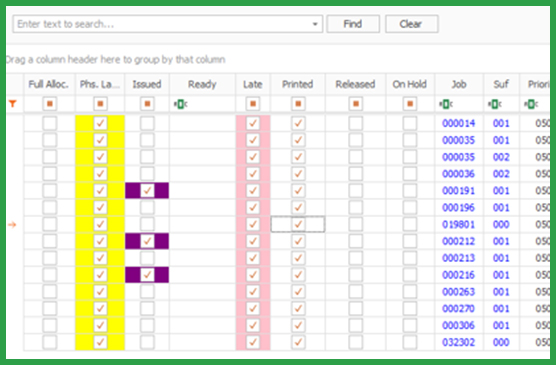Viewport: 556px width, 365px height.
Task: Toggle the Printed filter row checkbox
Action: click(x=298, y=104)
